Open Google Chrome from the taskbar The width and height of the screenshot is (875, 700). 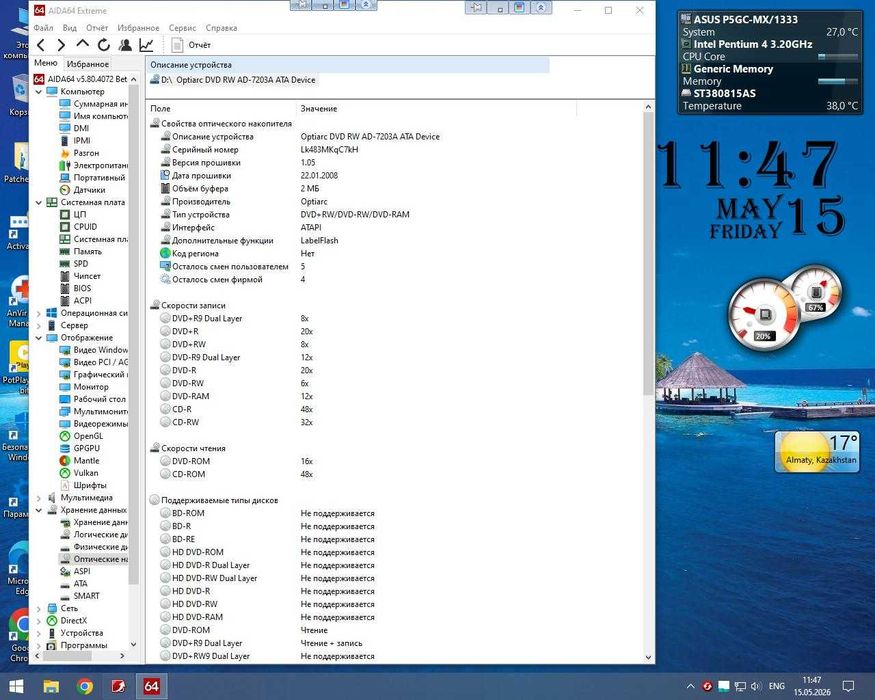pos(85,686)
